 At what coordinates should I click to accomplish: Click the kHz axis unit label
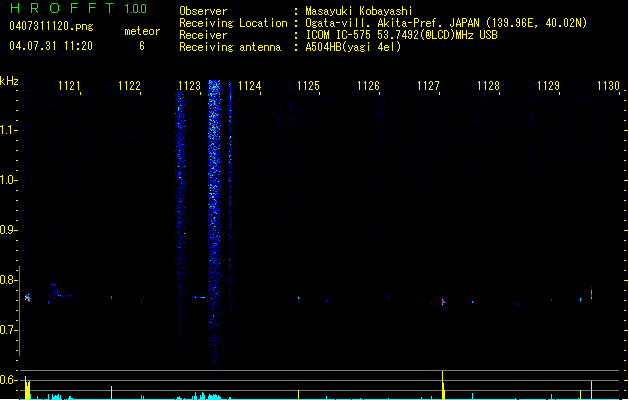9,81
